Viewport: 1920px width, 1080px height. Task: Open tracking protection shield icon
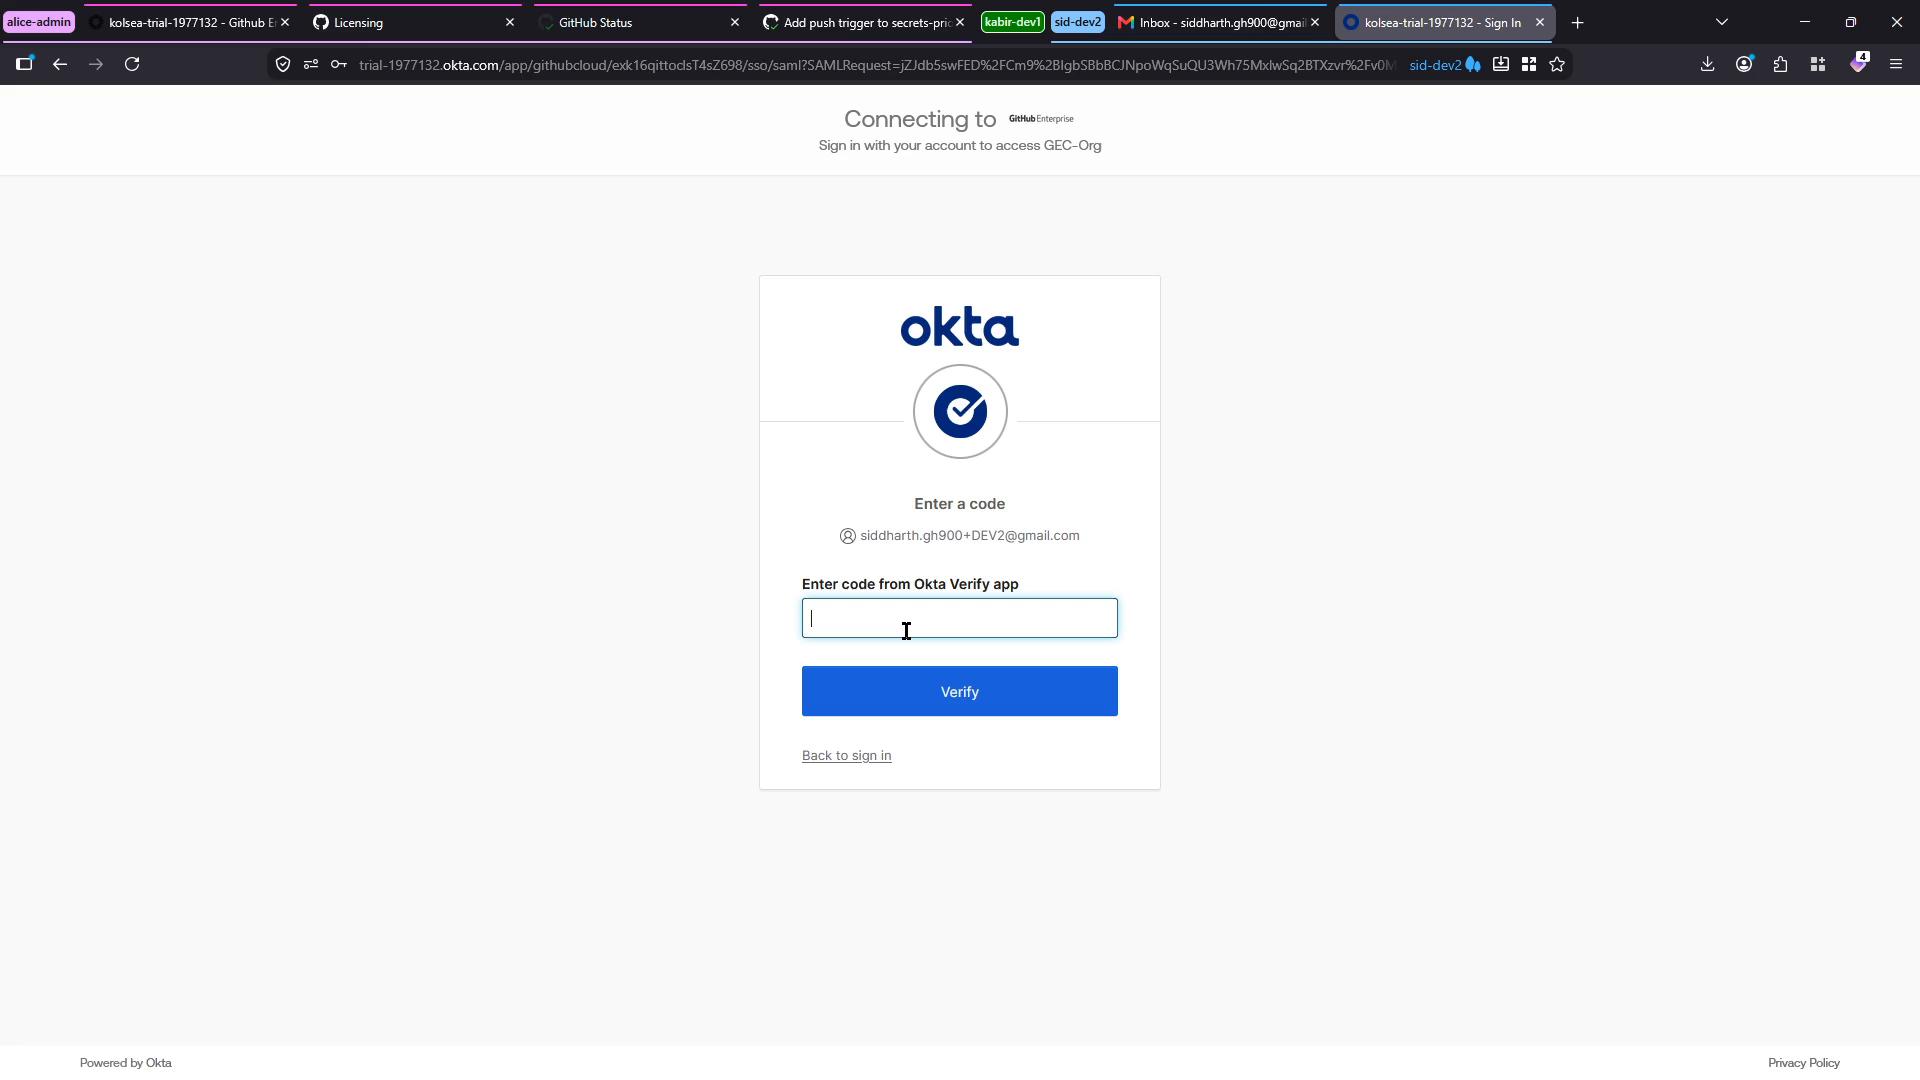coord(283,65)
